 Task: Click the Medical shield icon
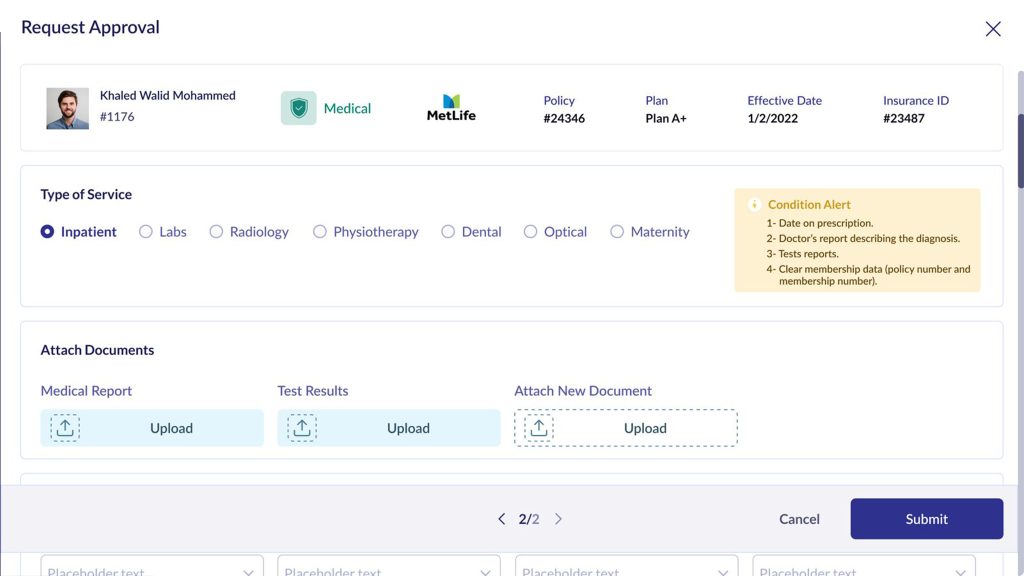(x=298, y=108)
